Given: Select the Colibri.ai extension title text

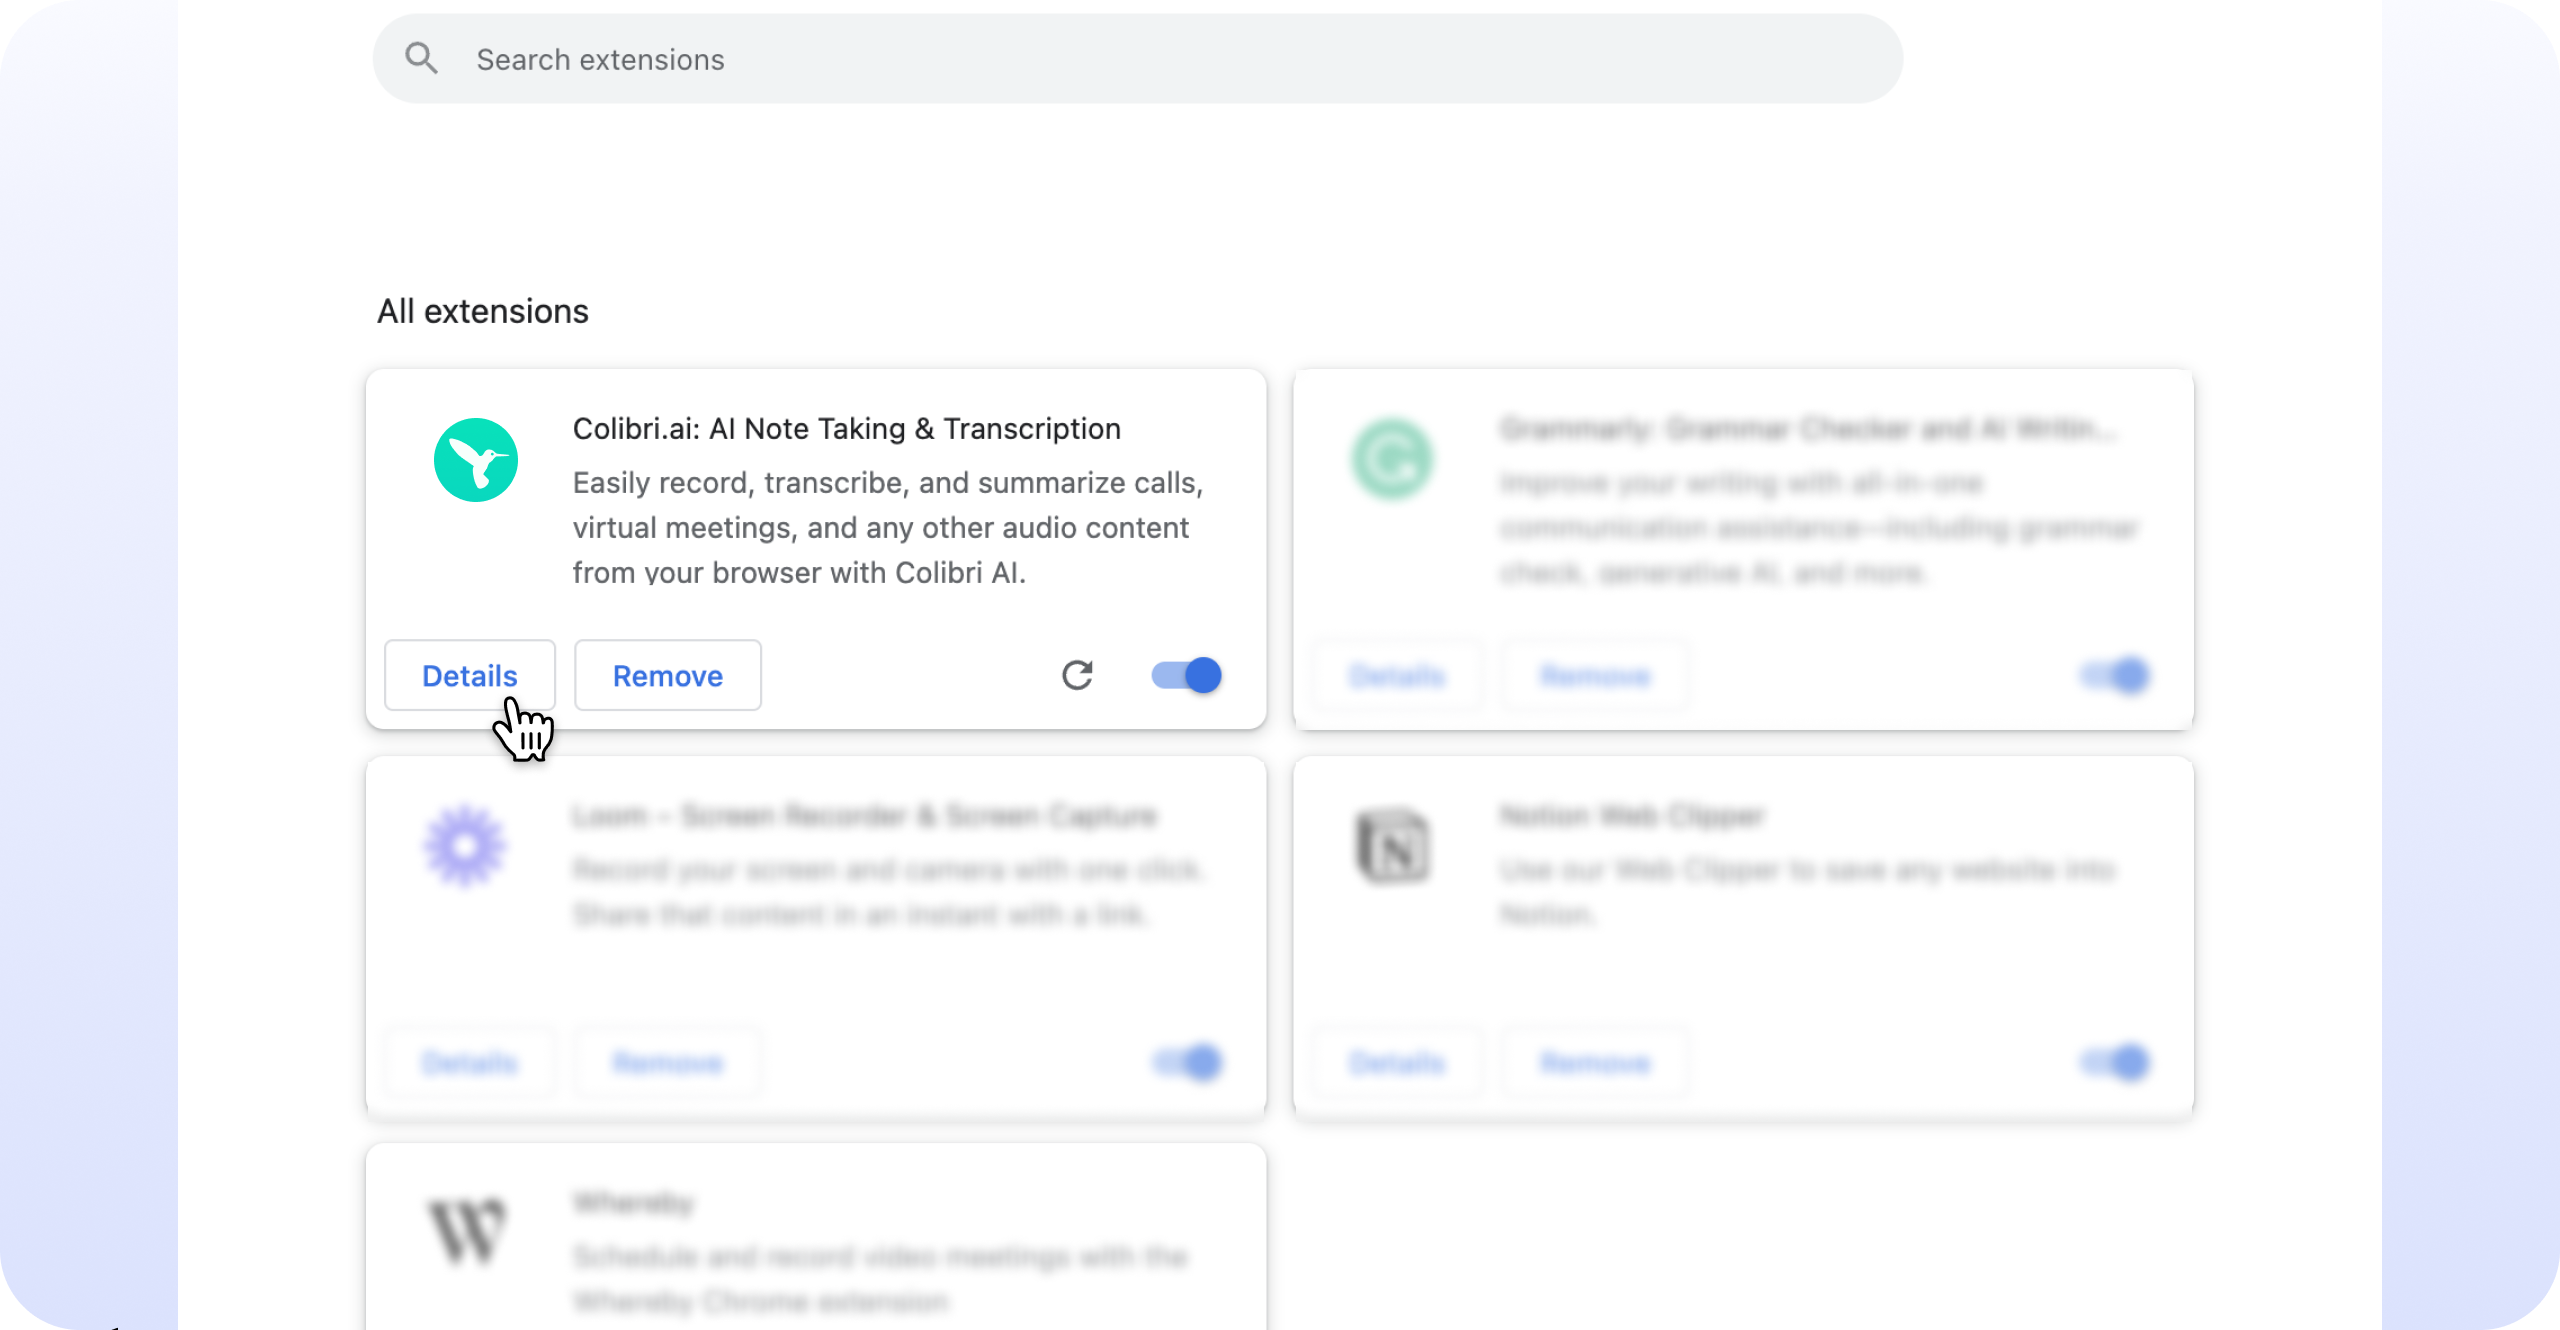Looking at the screenshot, I should click(x=847, y=429).
